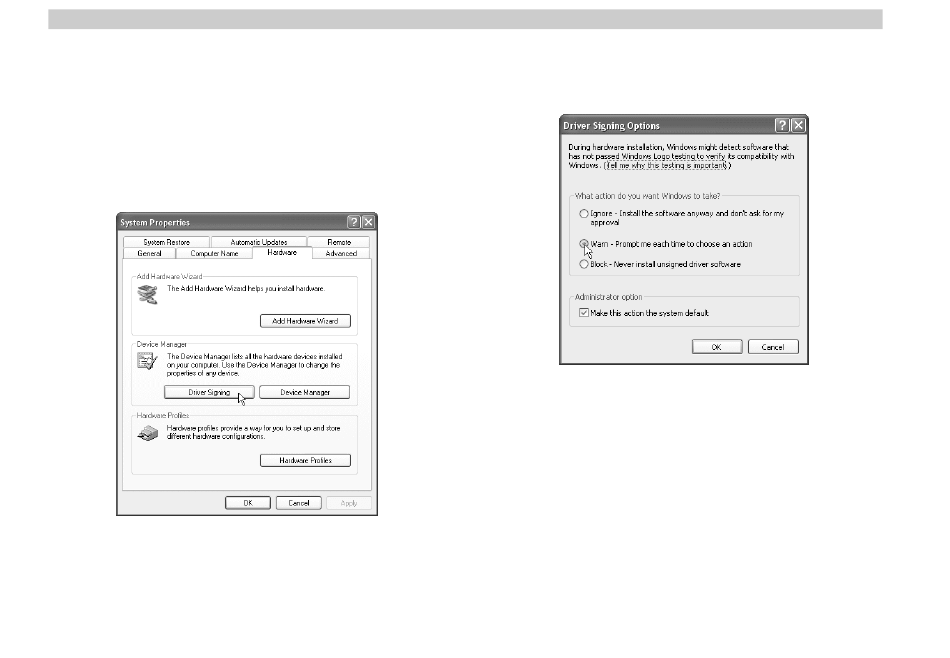Click the Add Hardware Wizard icon
The width and height of the screenshot is (950, 658).
pyautogui.click(x=147, y=294)
